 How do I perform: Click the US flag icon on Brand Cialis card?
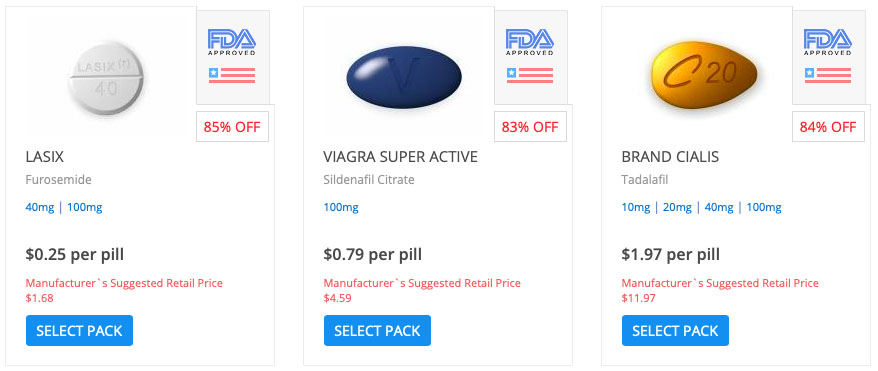point(828,75)
